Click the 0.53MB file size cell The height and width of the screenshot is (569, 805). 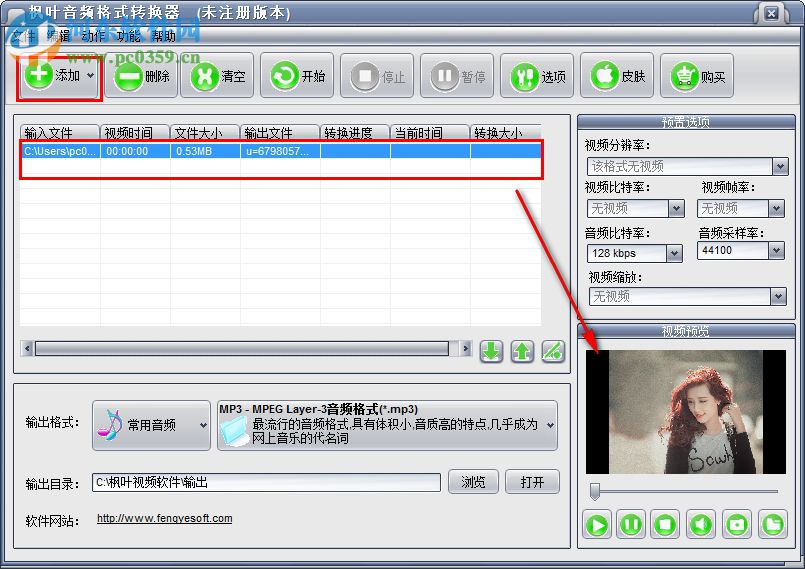205,151
